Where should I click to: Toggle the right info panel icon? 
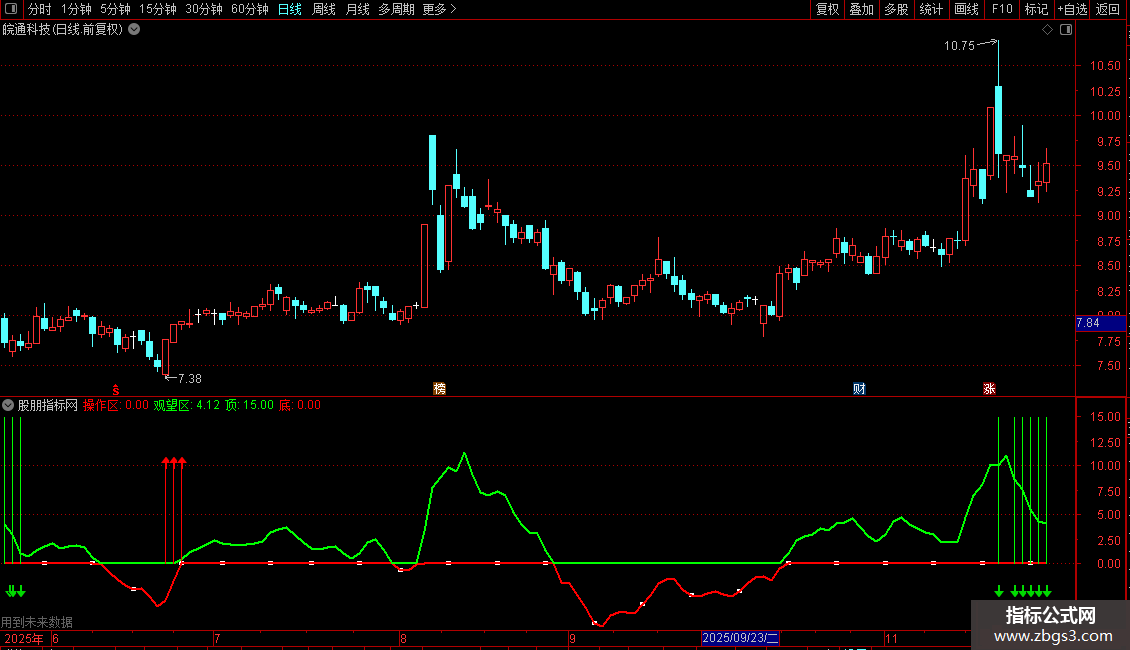[1066, 29]
